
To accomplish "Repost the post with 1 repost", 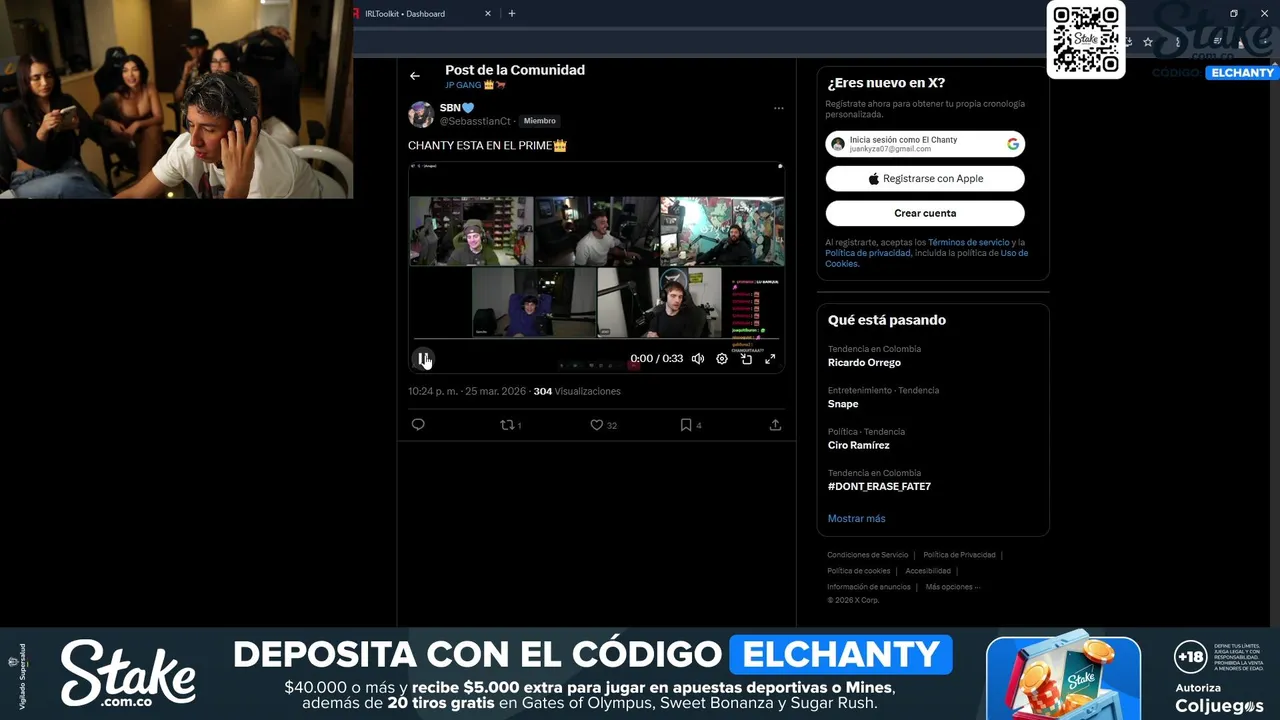I will pos(510,425).
